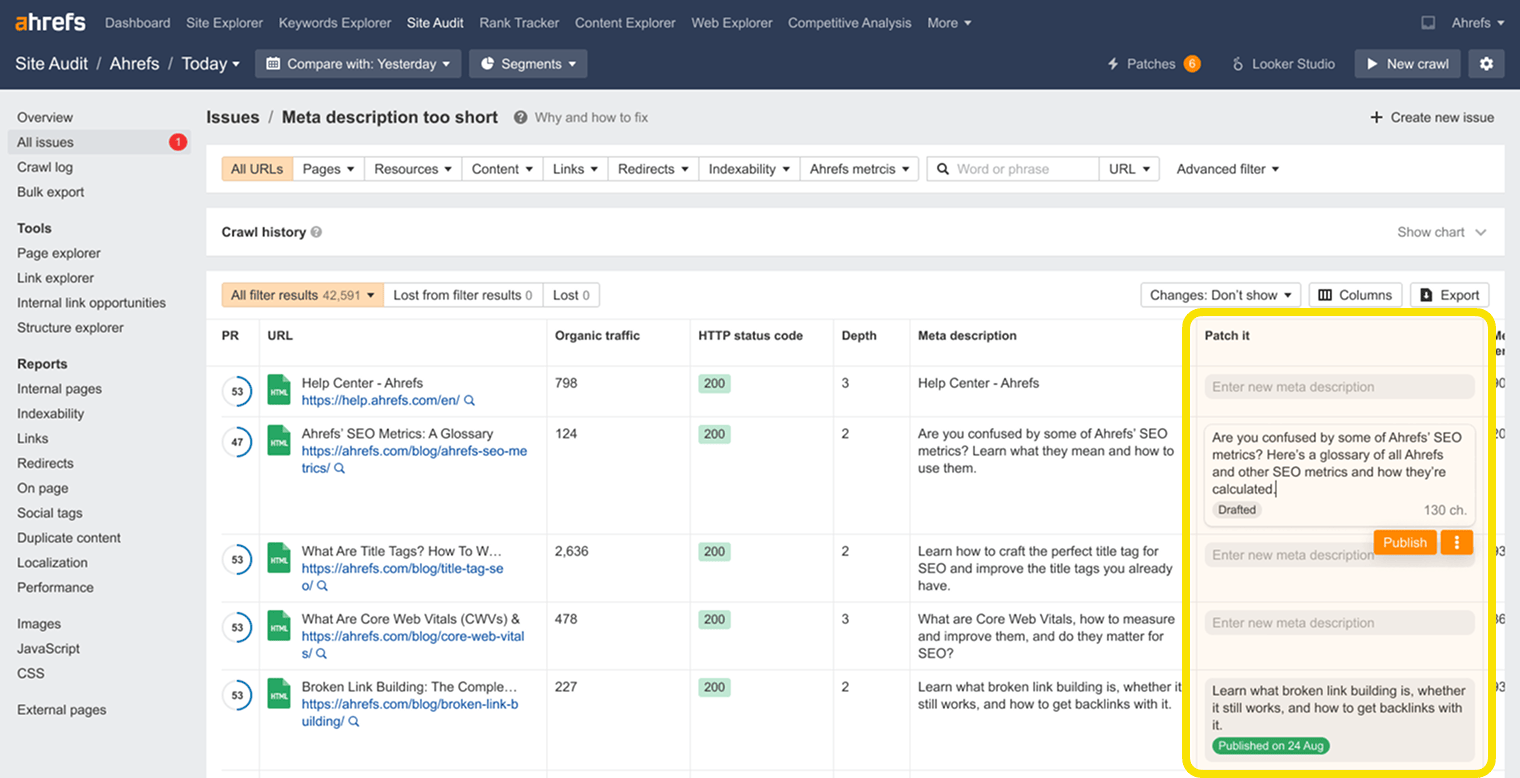Publish the drafted meta description
This screenshot has height=778, width=1520.
[x=1404, y=542]
